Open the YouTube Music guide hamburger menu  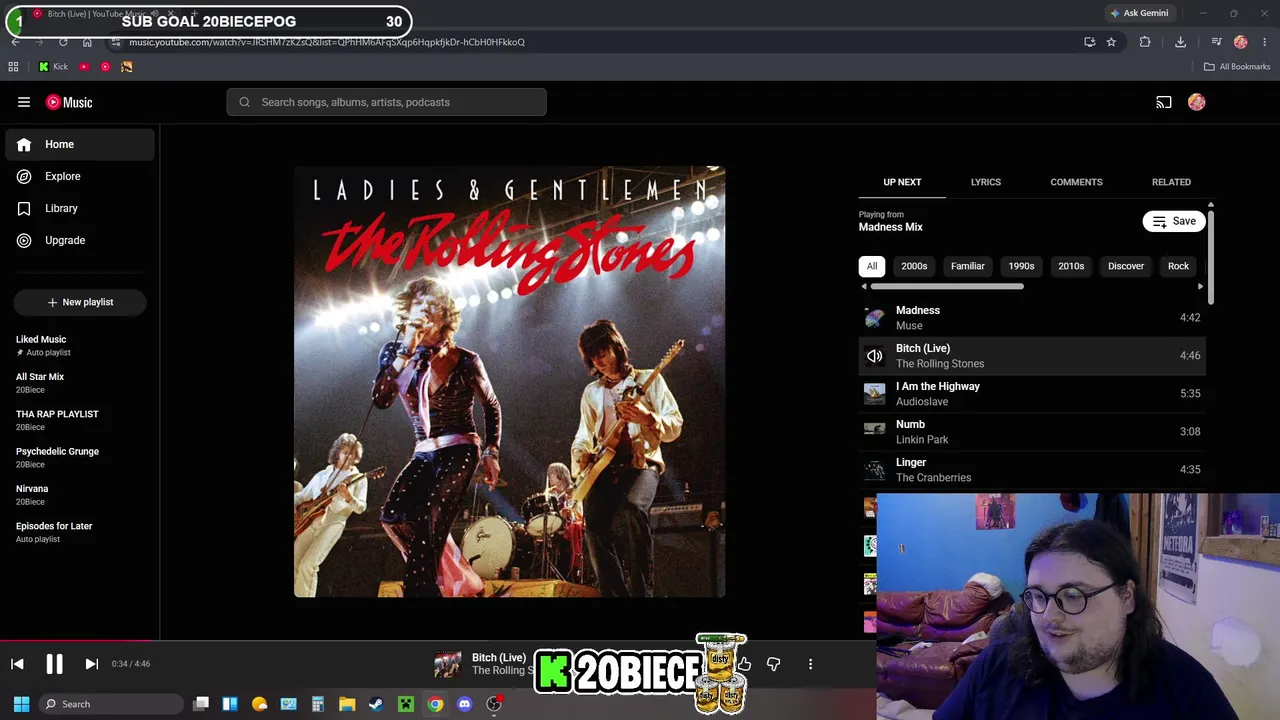[x=24, y=102]
